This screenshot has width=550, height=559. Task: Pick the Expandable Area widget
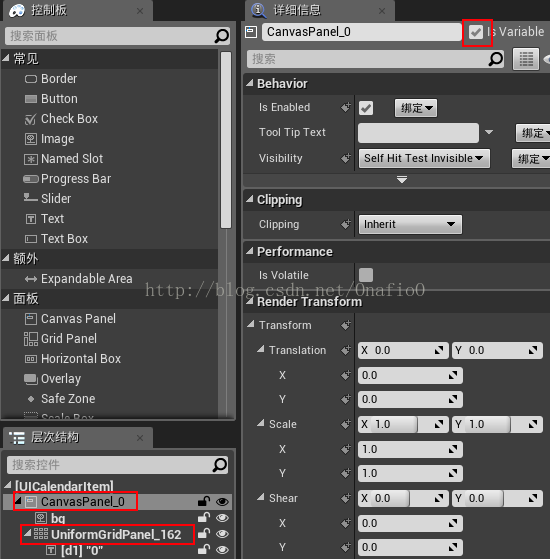(78, 278)
